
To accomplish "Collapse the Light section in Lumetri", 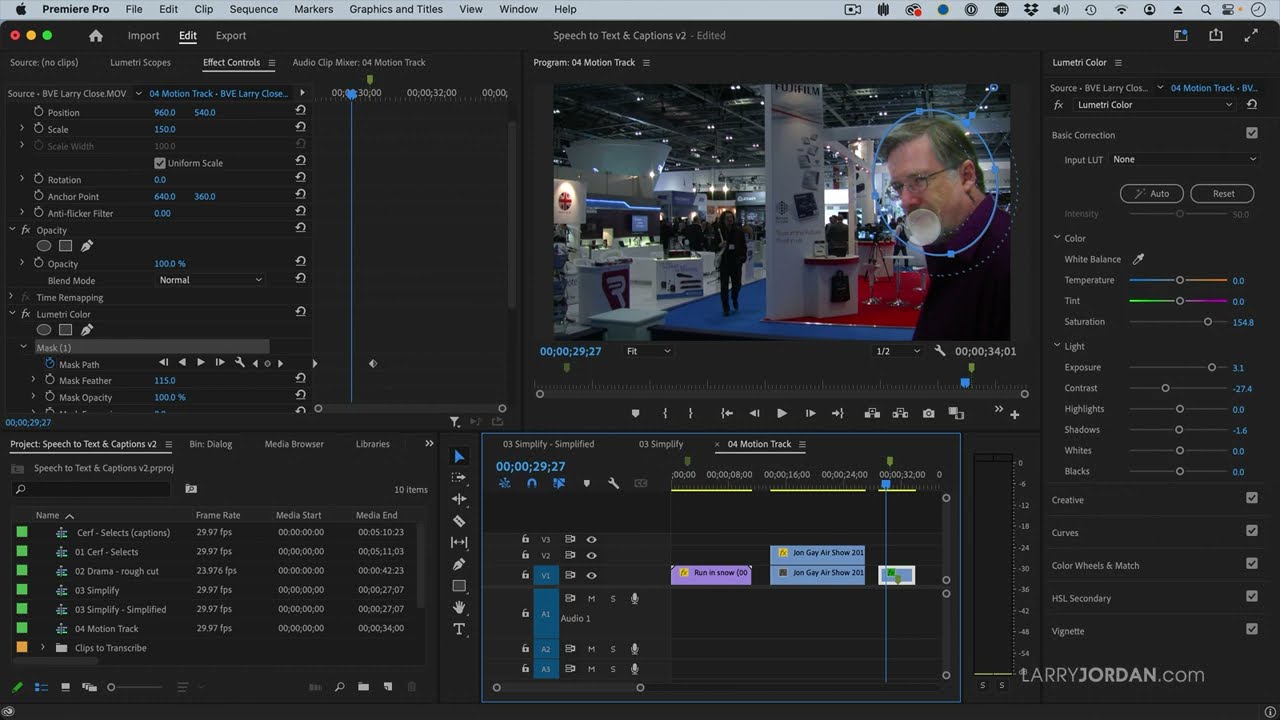I will click(1057, 346).
